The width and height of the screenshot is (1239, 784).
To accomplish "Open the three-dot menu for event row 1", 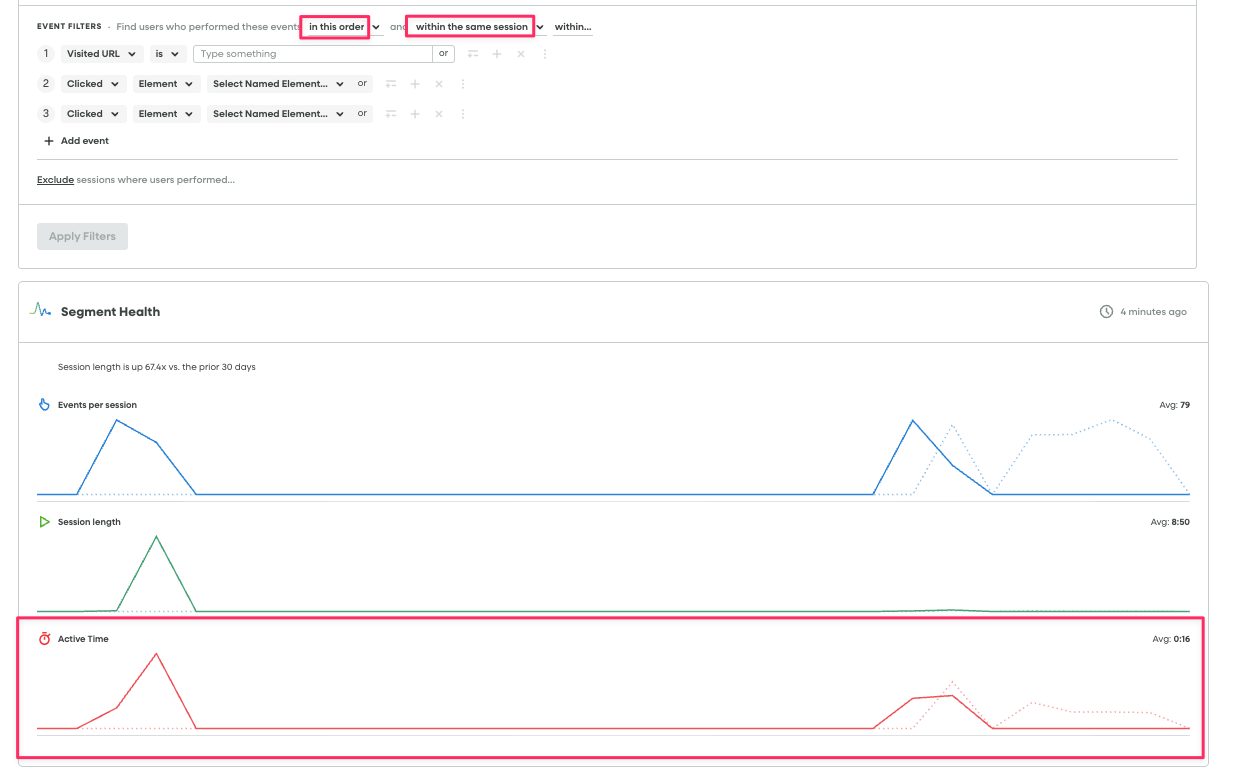I will pos(545,54).
